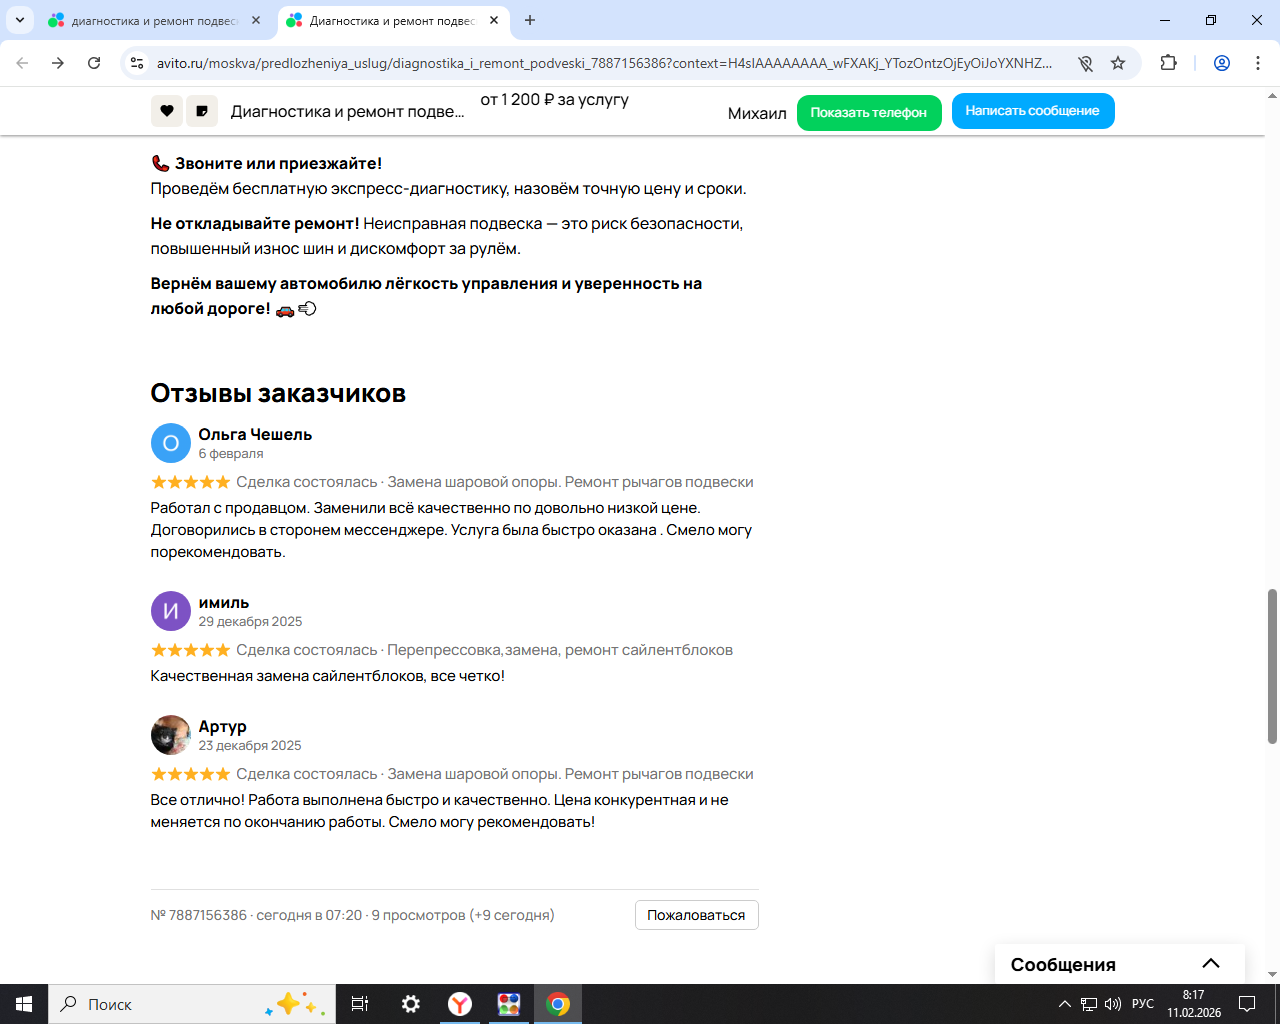Reload the Avito page
This screenshot has height=1024, width=1280.
[x=94, y=63]
